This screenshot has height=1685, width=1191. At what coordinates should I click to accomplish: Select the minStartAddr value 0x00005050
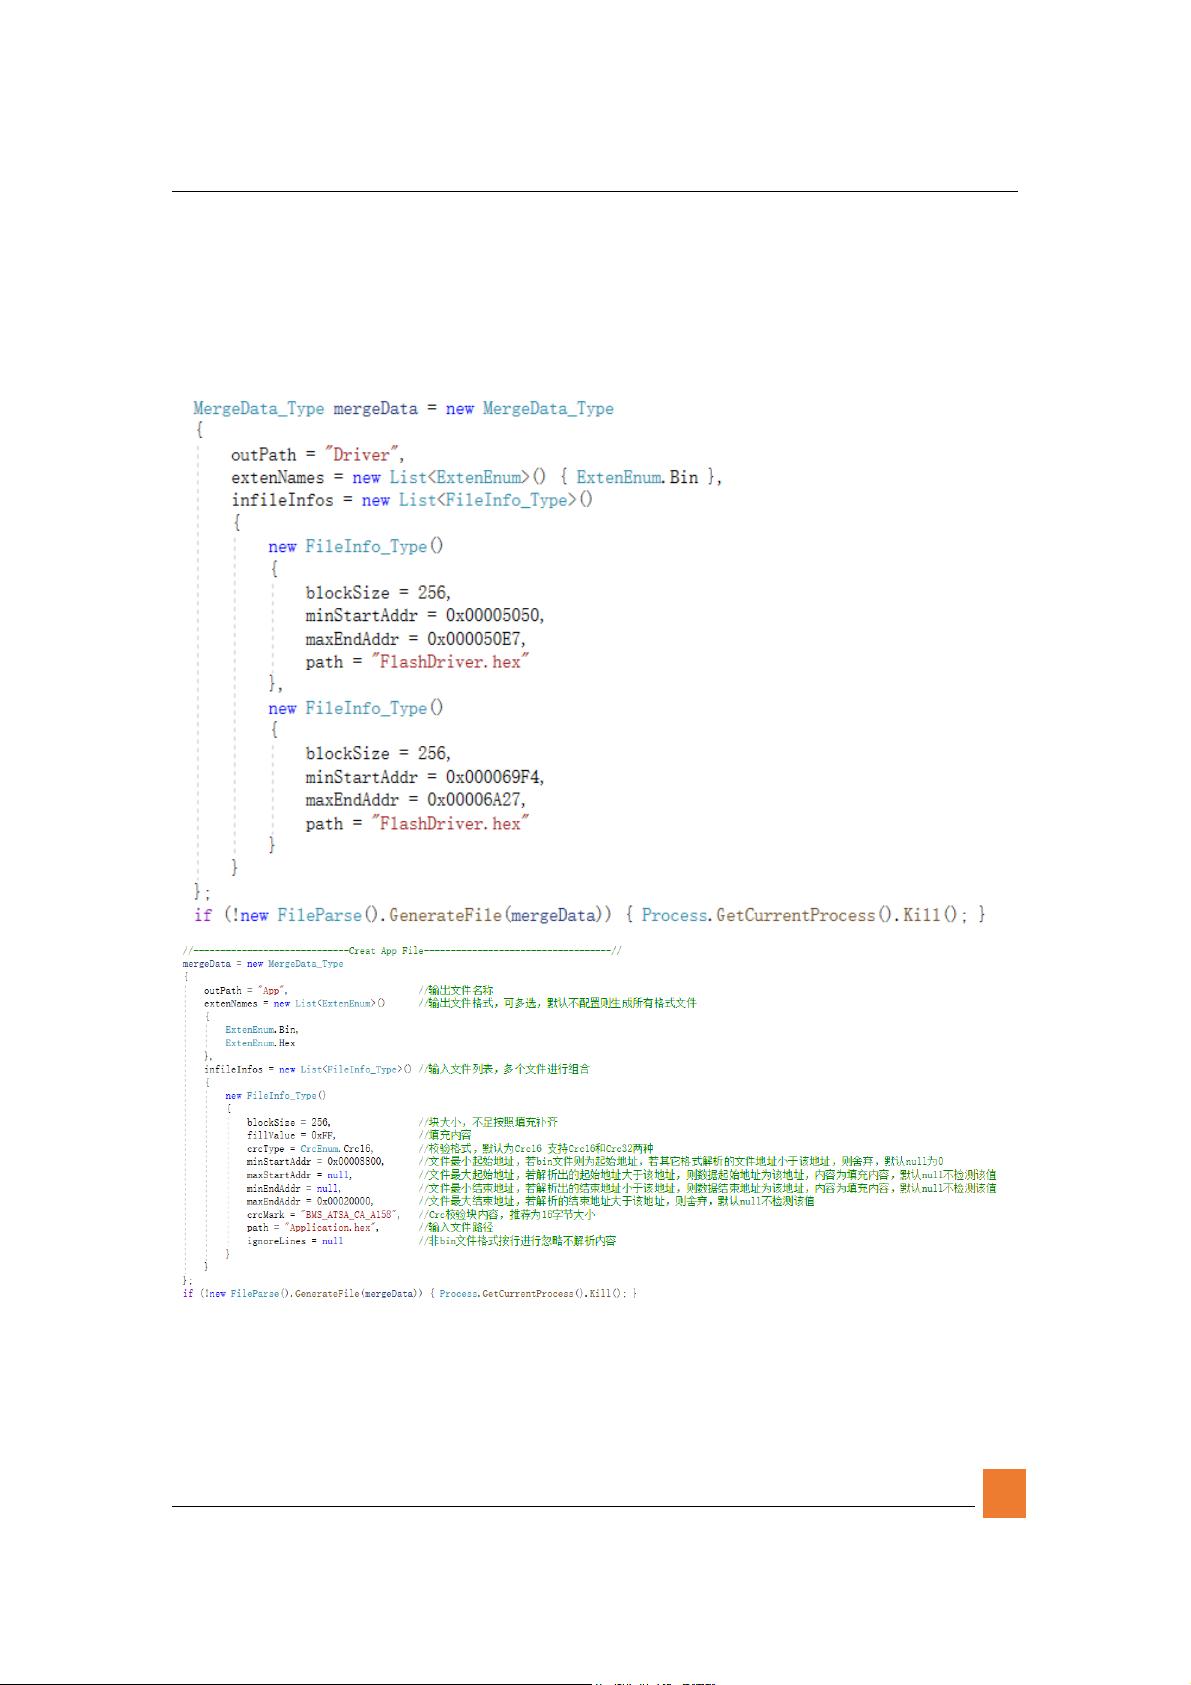coord(494,615)
